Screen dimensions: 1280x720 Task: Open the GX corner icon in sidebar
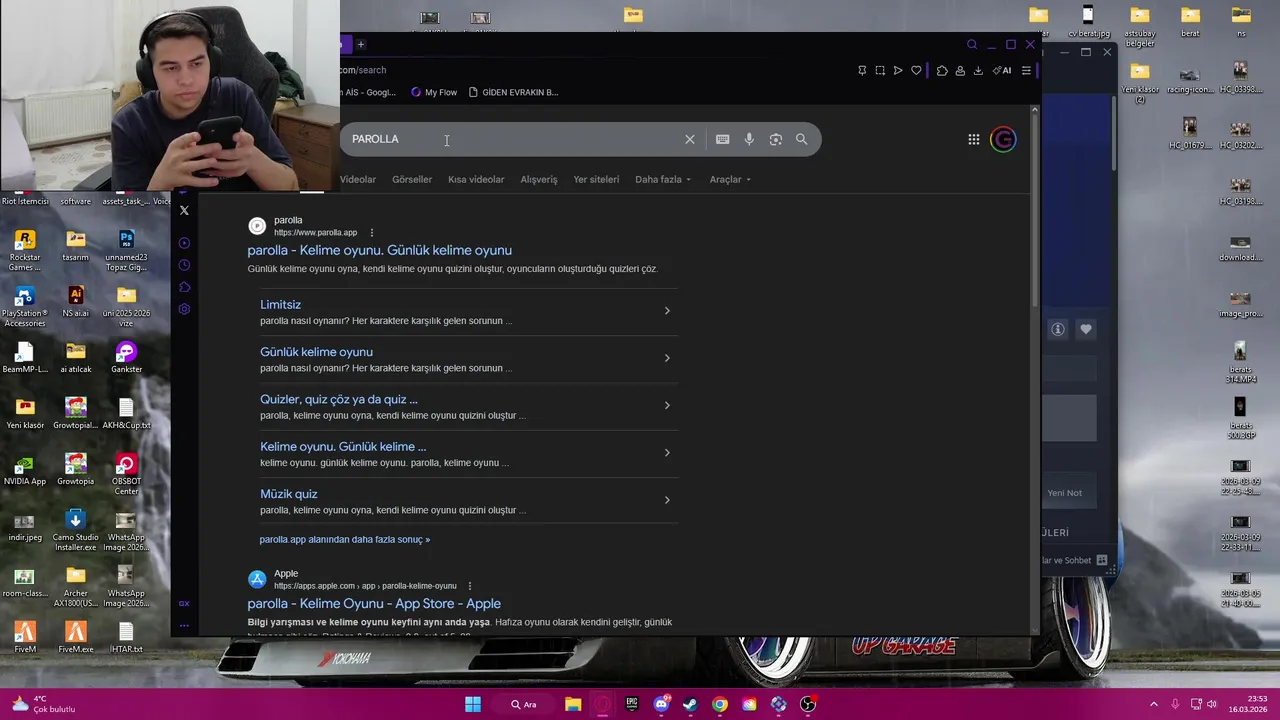[x=184, y=603]
